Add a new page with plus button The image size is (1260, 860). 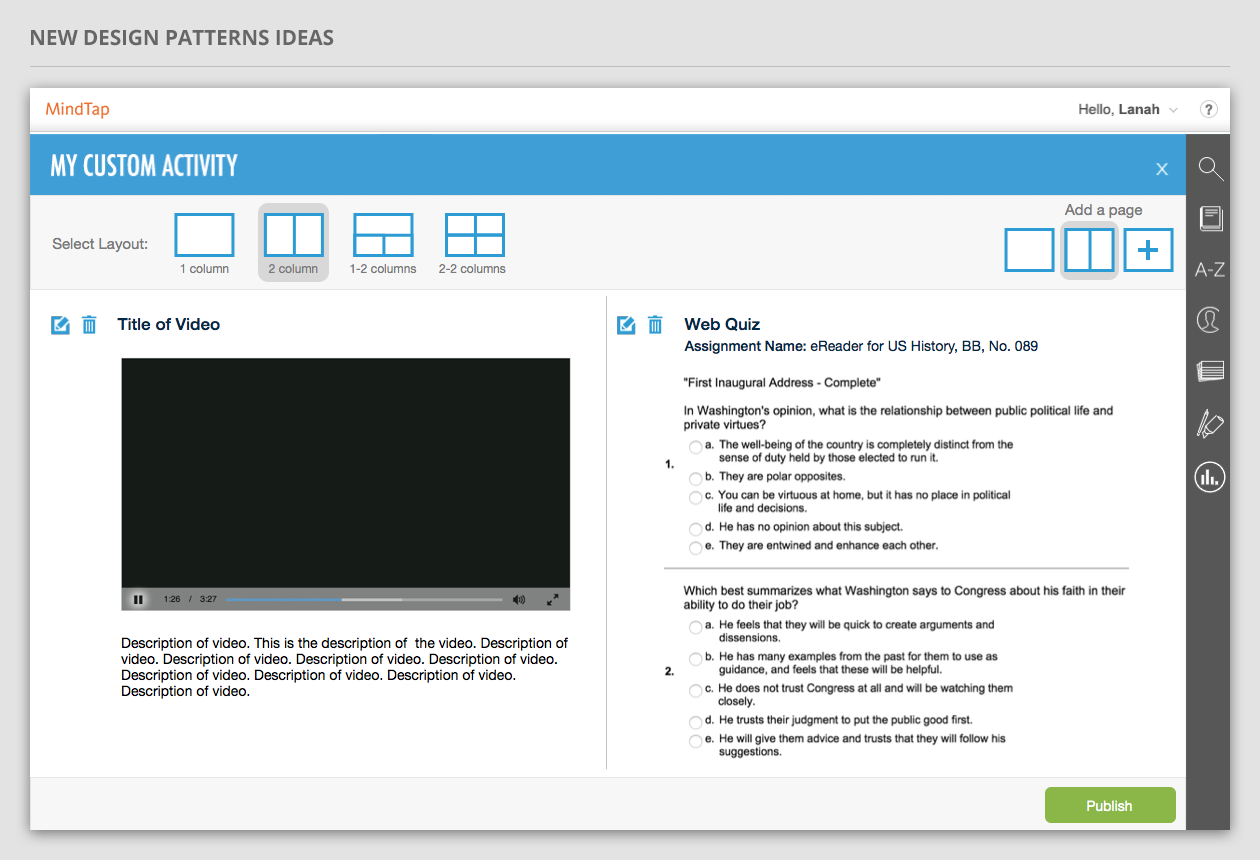pyautogui.click(x=1148, y=250)
